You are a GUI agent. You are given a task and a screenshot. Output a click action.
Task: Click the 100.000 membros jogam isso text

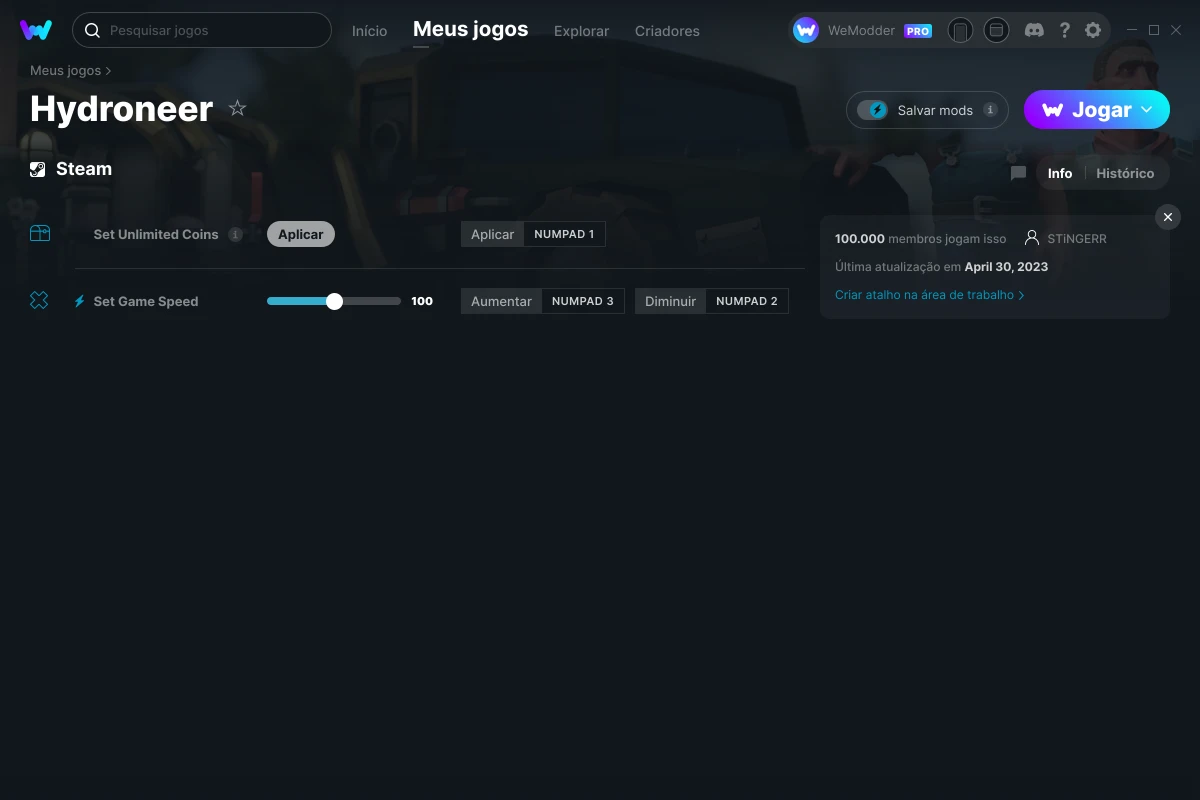(921, 239)
